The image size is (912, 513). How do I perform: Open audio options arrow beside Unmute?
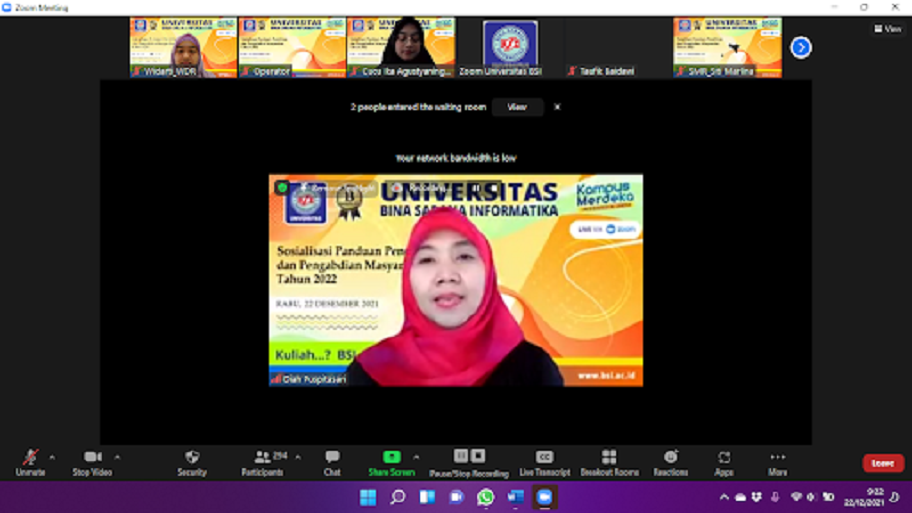pyautogui.click(x=52, y=457)
